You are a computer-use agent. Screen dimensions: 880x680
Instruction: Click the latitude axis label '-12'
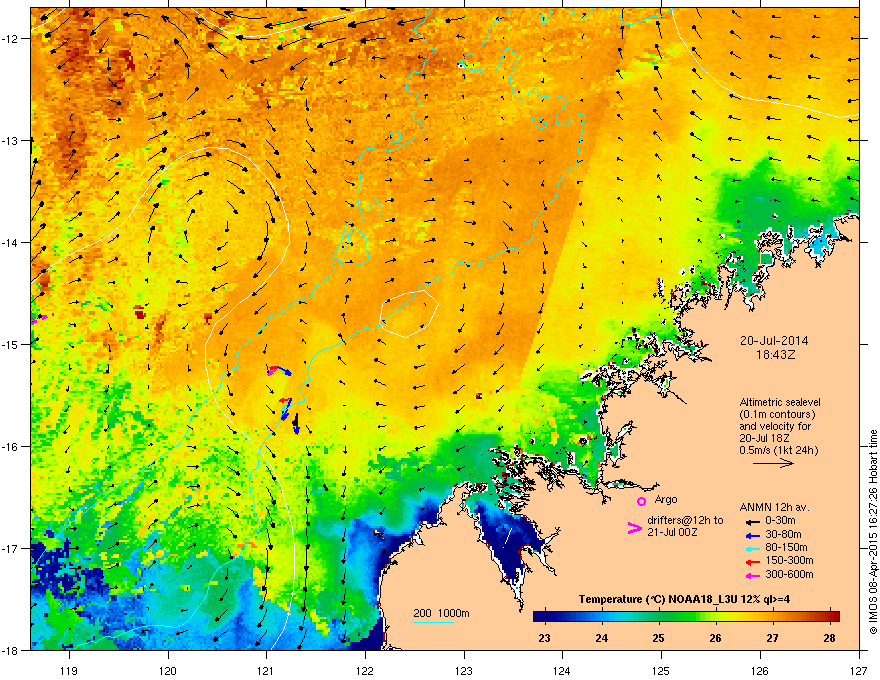coord(10,39)
